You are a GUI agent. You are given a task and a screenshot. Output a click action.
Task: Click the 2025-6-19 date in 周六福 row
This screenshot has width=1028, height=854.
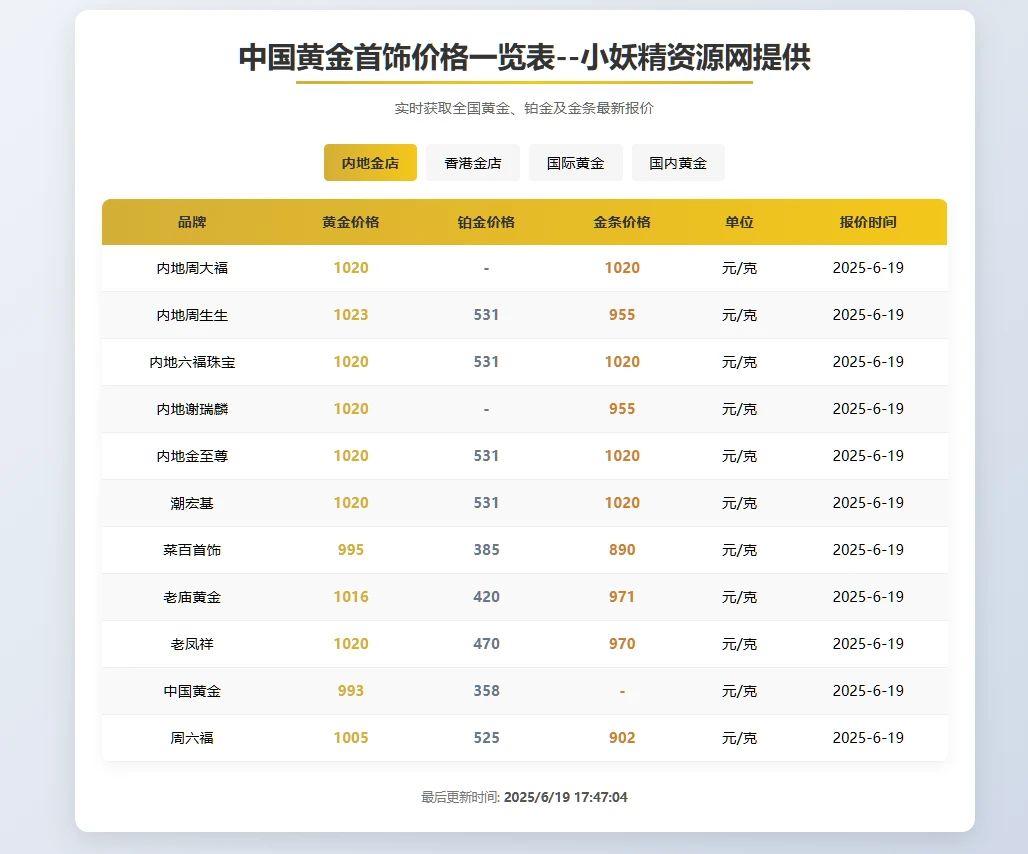(868, 737)
